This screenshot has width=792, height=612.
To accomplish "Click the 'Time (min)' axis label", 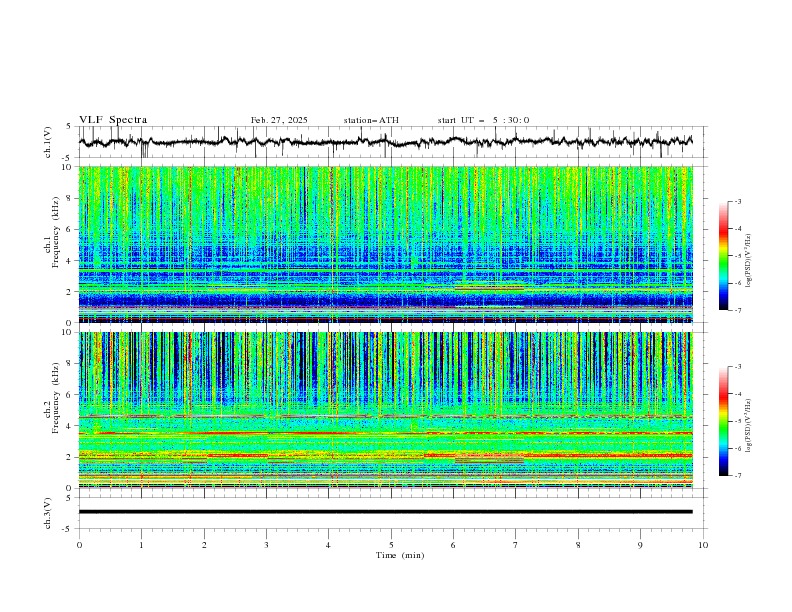I will pos(400,555).
